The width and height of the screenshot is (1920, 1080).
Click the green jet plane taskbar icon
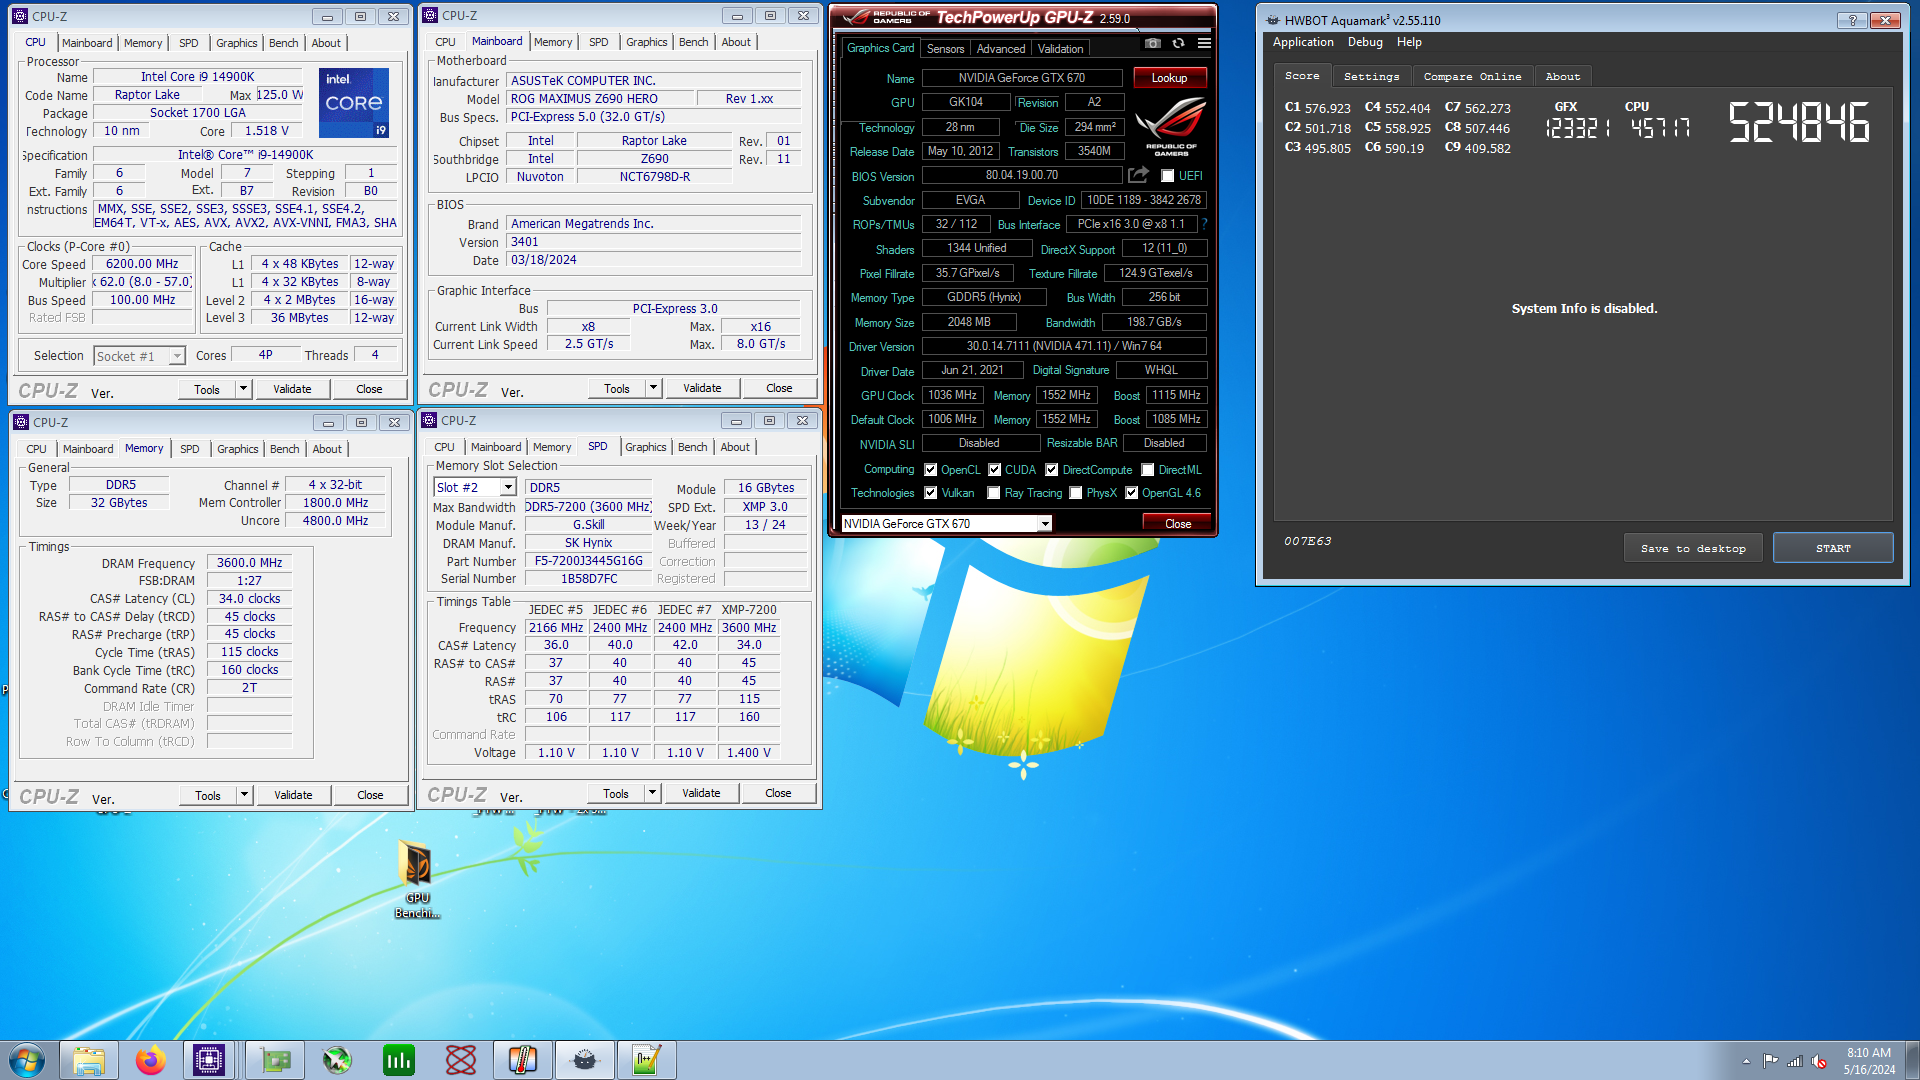click(337, 1060)
